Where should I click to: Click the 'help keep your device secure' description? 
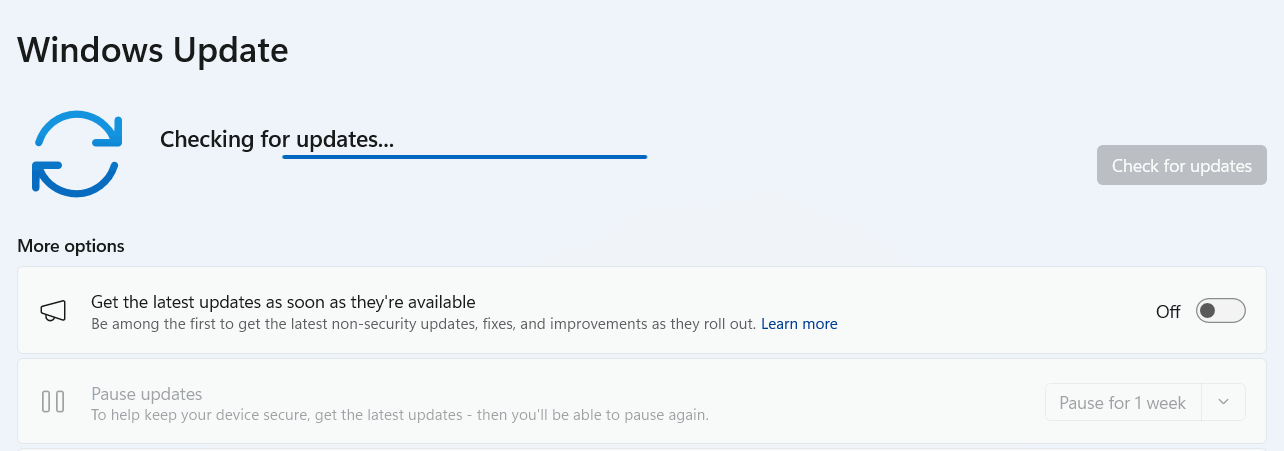400,414
